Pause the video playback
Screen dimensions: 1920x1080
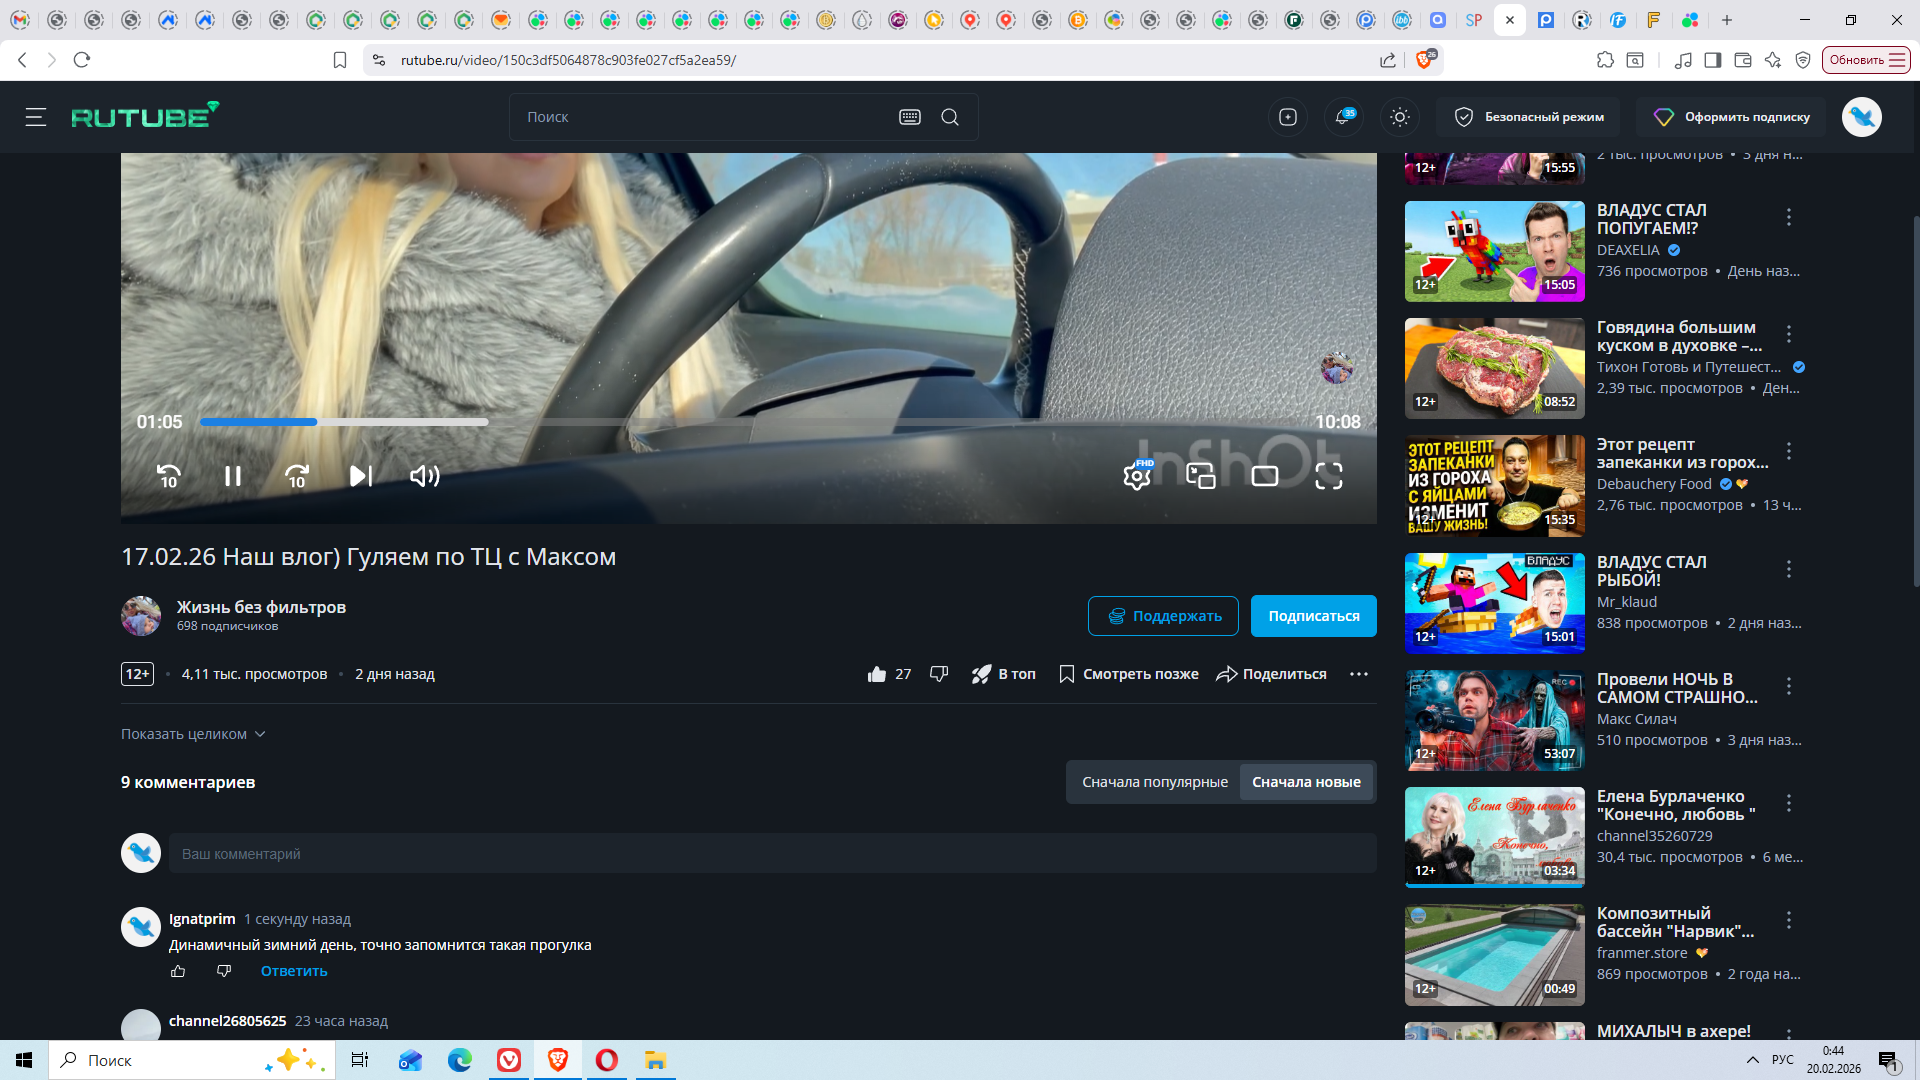(x=233, y=476)
